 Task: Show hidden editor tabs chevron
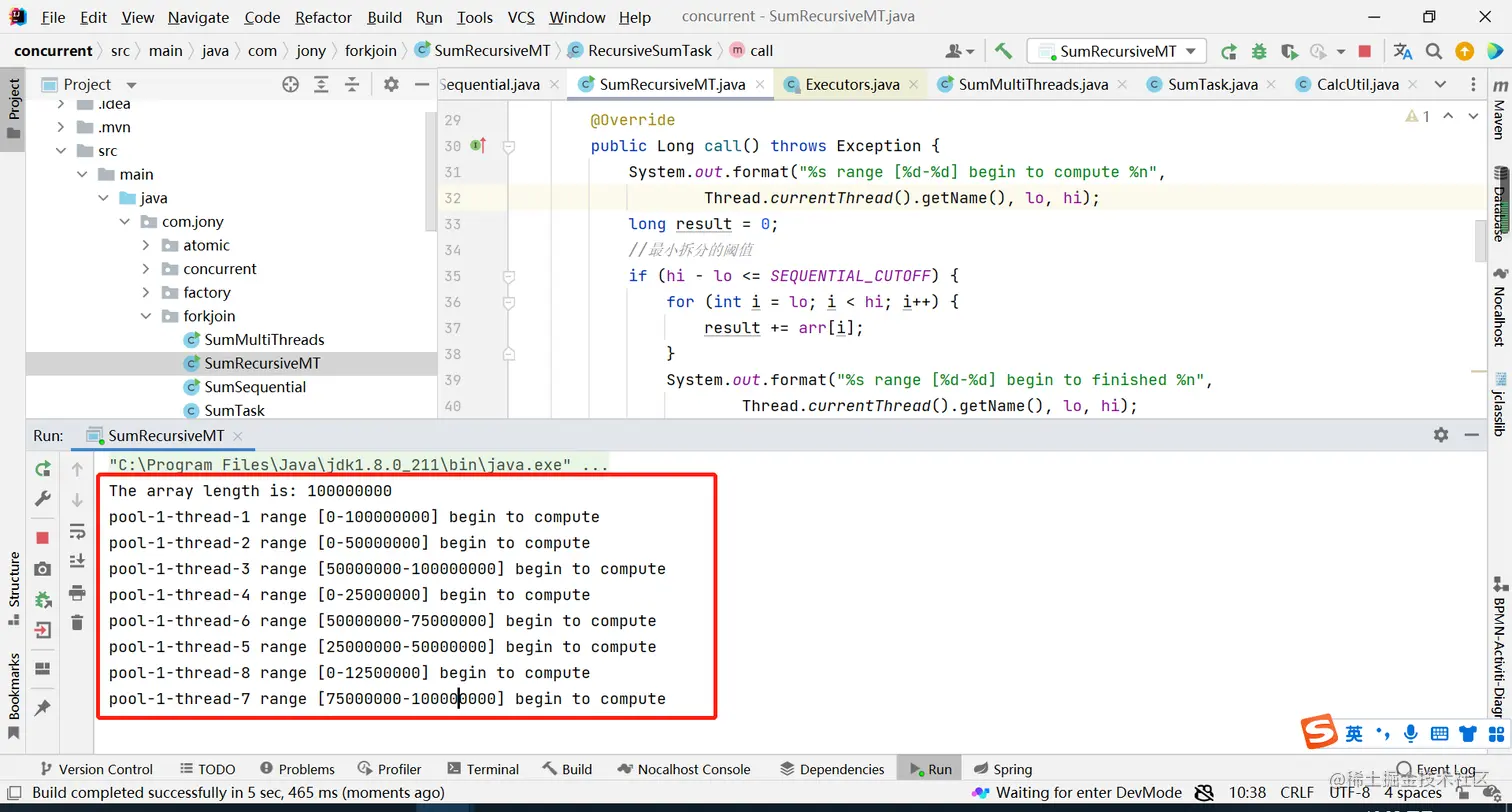(x=1440, y=84)
